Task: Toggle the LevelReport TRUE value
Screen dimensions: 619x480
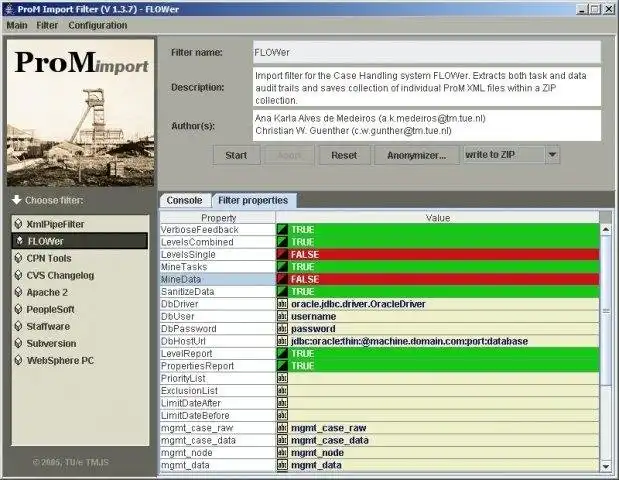Action: 437,353
